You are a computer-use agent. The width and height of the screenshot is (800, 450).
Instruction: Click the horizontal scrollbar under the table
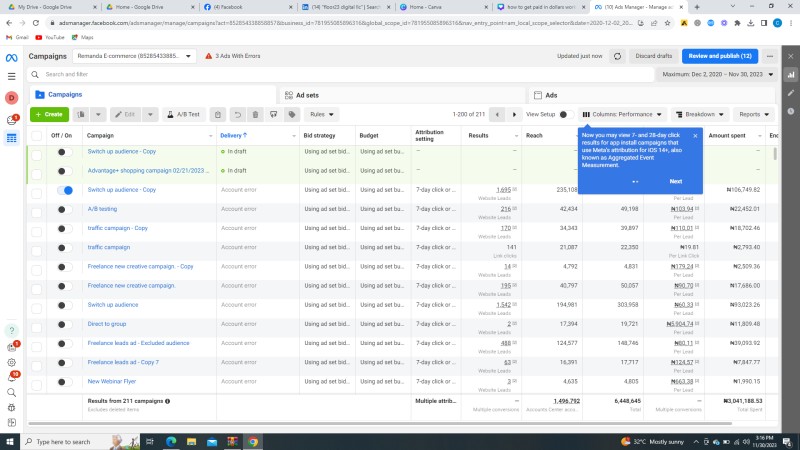(380, 423)
